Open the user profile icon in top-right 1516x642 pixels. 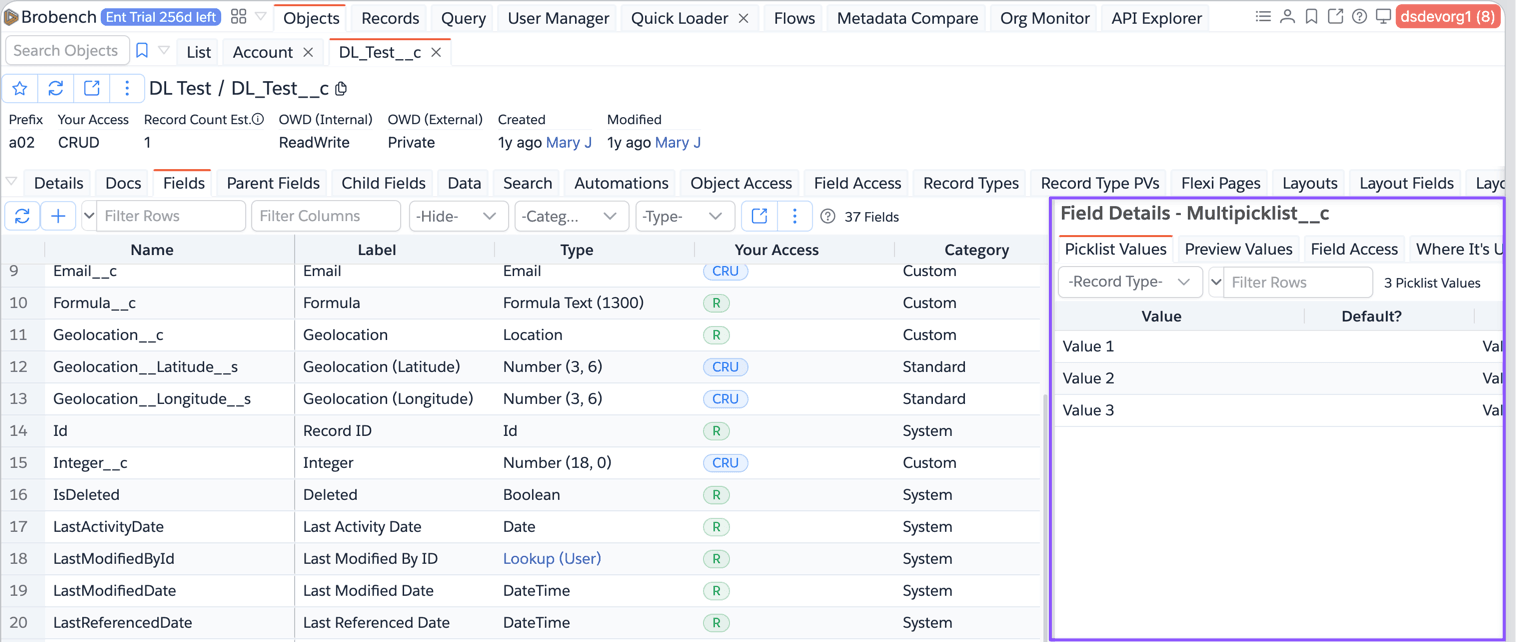(1287, 17)
